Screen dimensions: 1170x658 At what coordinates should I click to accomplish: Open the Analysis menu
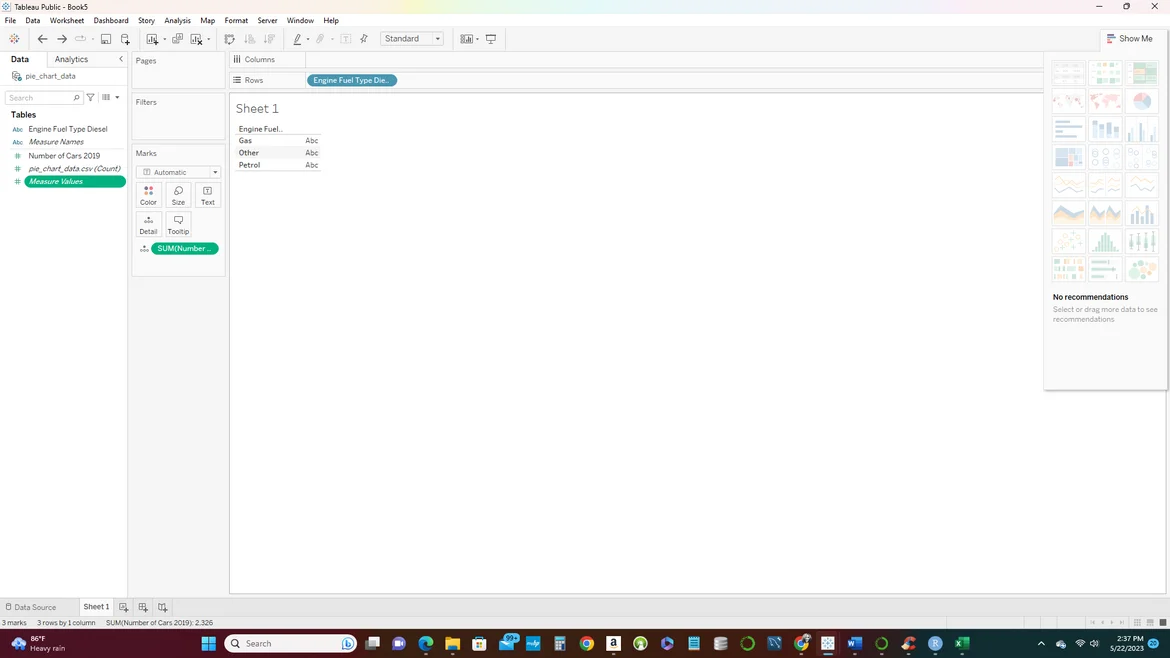click(x=177, y=20)
